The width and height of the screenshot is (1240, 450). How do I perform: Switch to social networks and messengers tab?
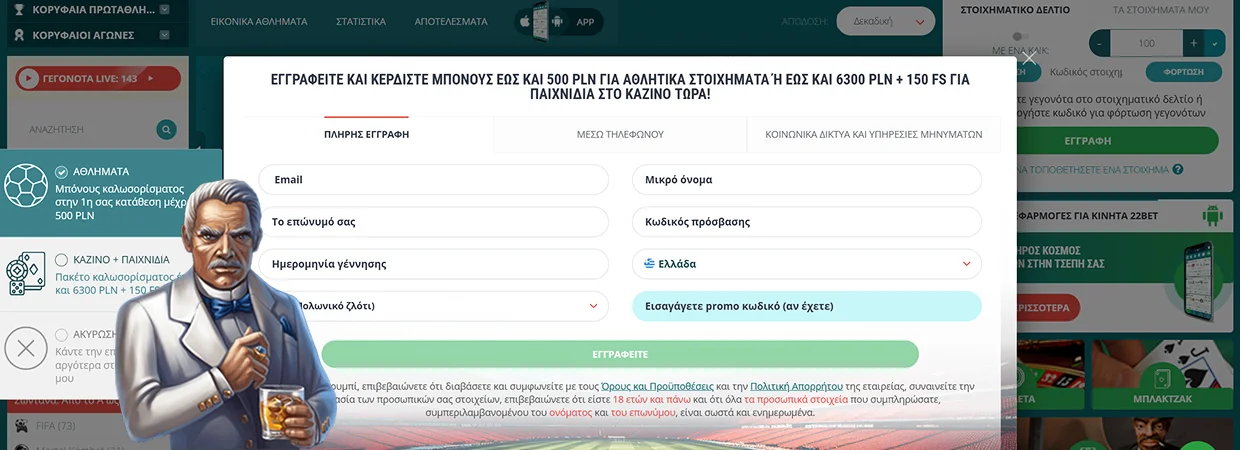pos(874,134)
